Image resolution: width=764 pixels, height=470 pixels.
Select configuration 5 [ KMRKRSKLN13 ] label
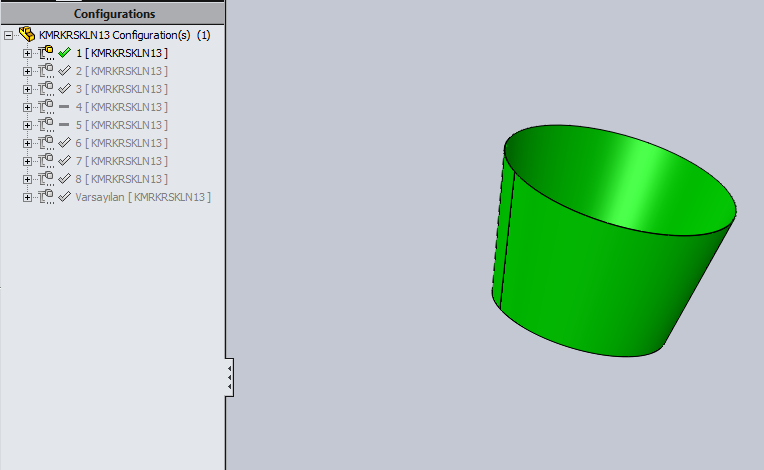click(122, 125)
